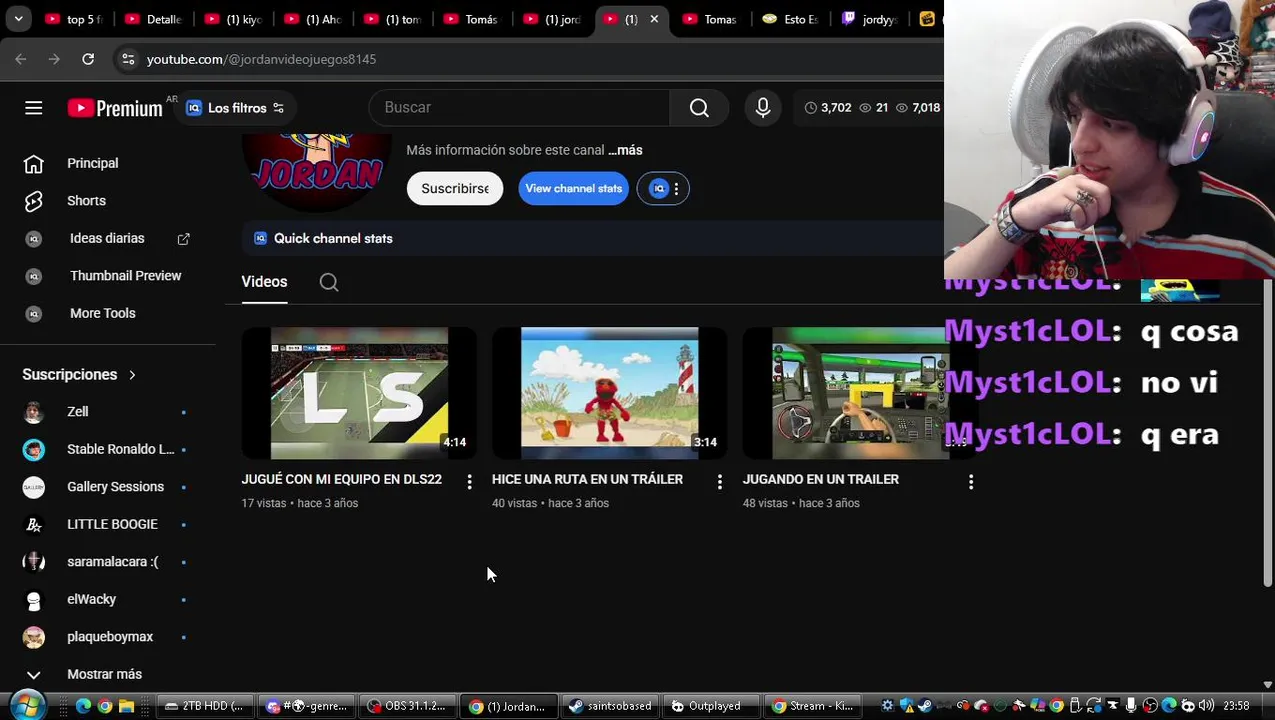Image resolution: width=1275 pixels, height=720 pixels.
Task: Open DLS22 video thumbnail
Action: [359, 393]
